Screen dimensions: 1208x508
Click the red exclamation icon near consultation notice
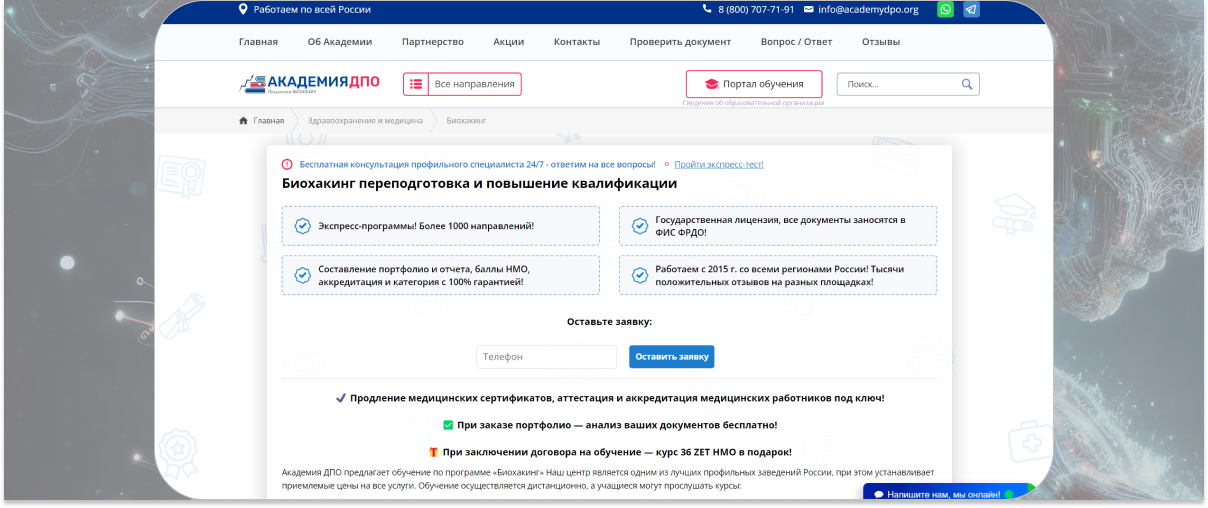287,164
